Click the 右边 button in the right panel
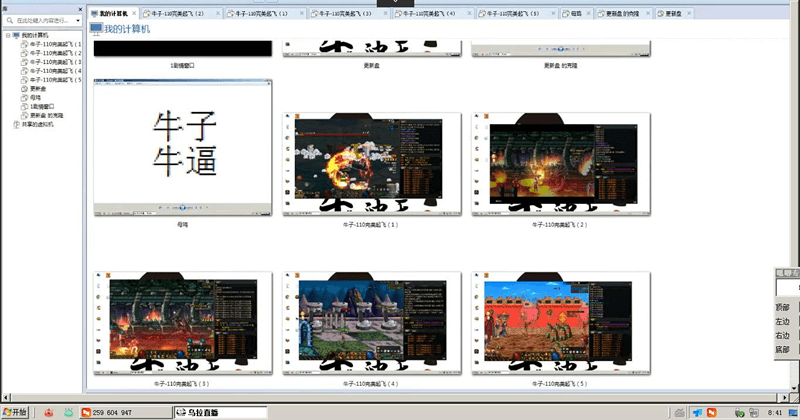800x420 pixels. [783, 335]
